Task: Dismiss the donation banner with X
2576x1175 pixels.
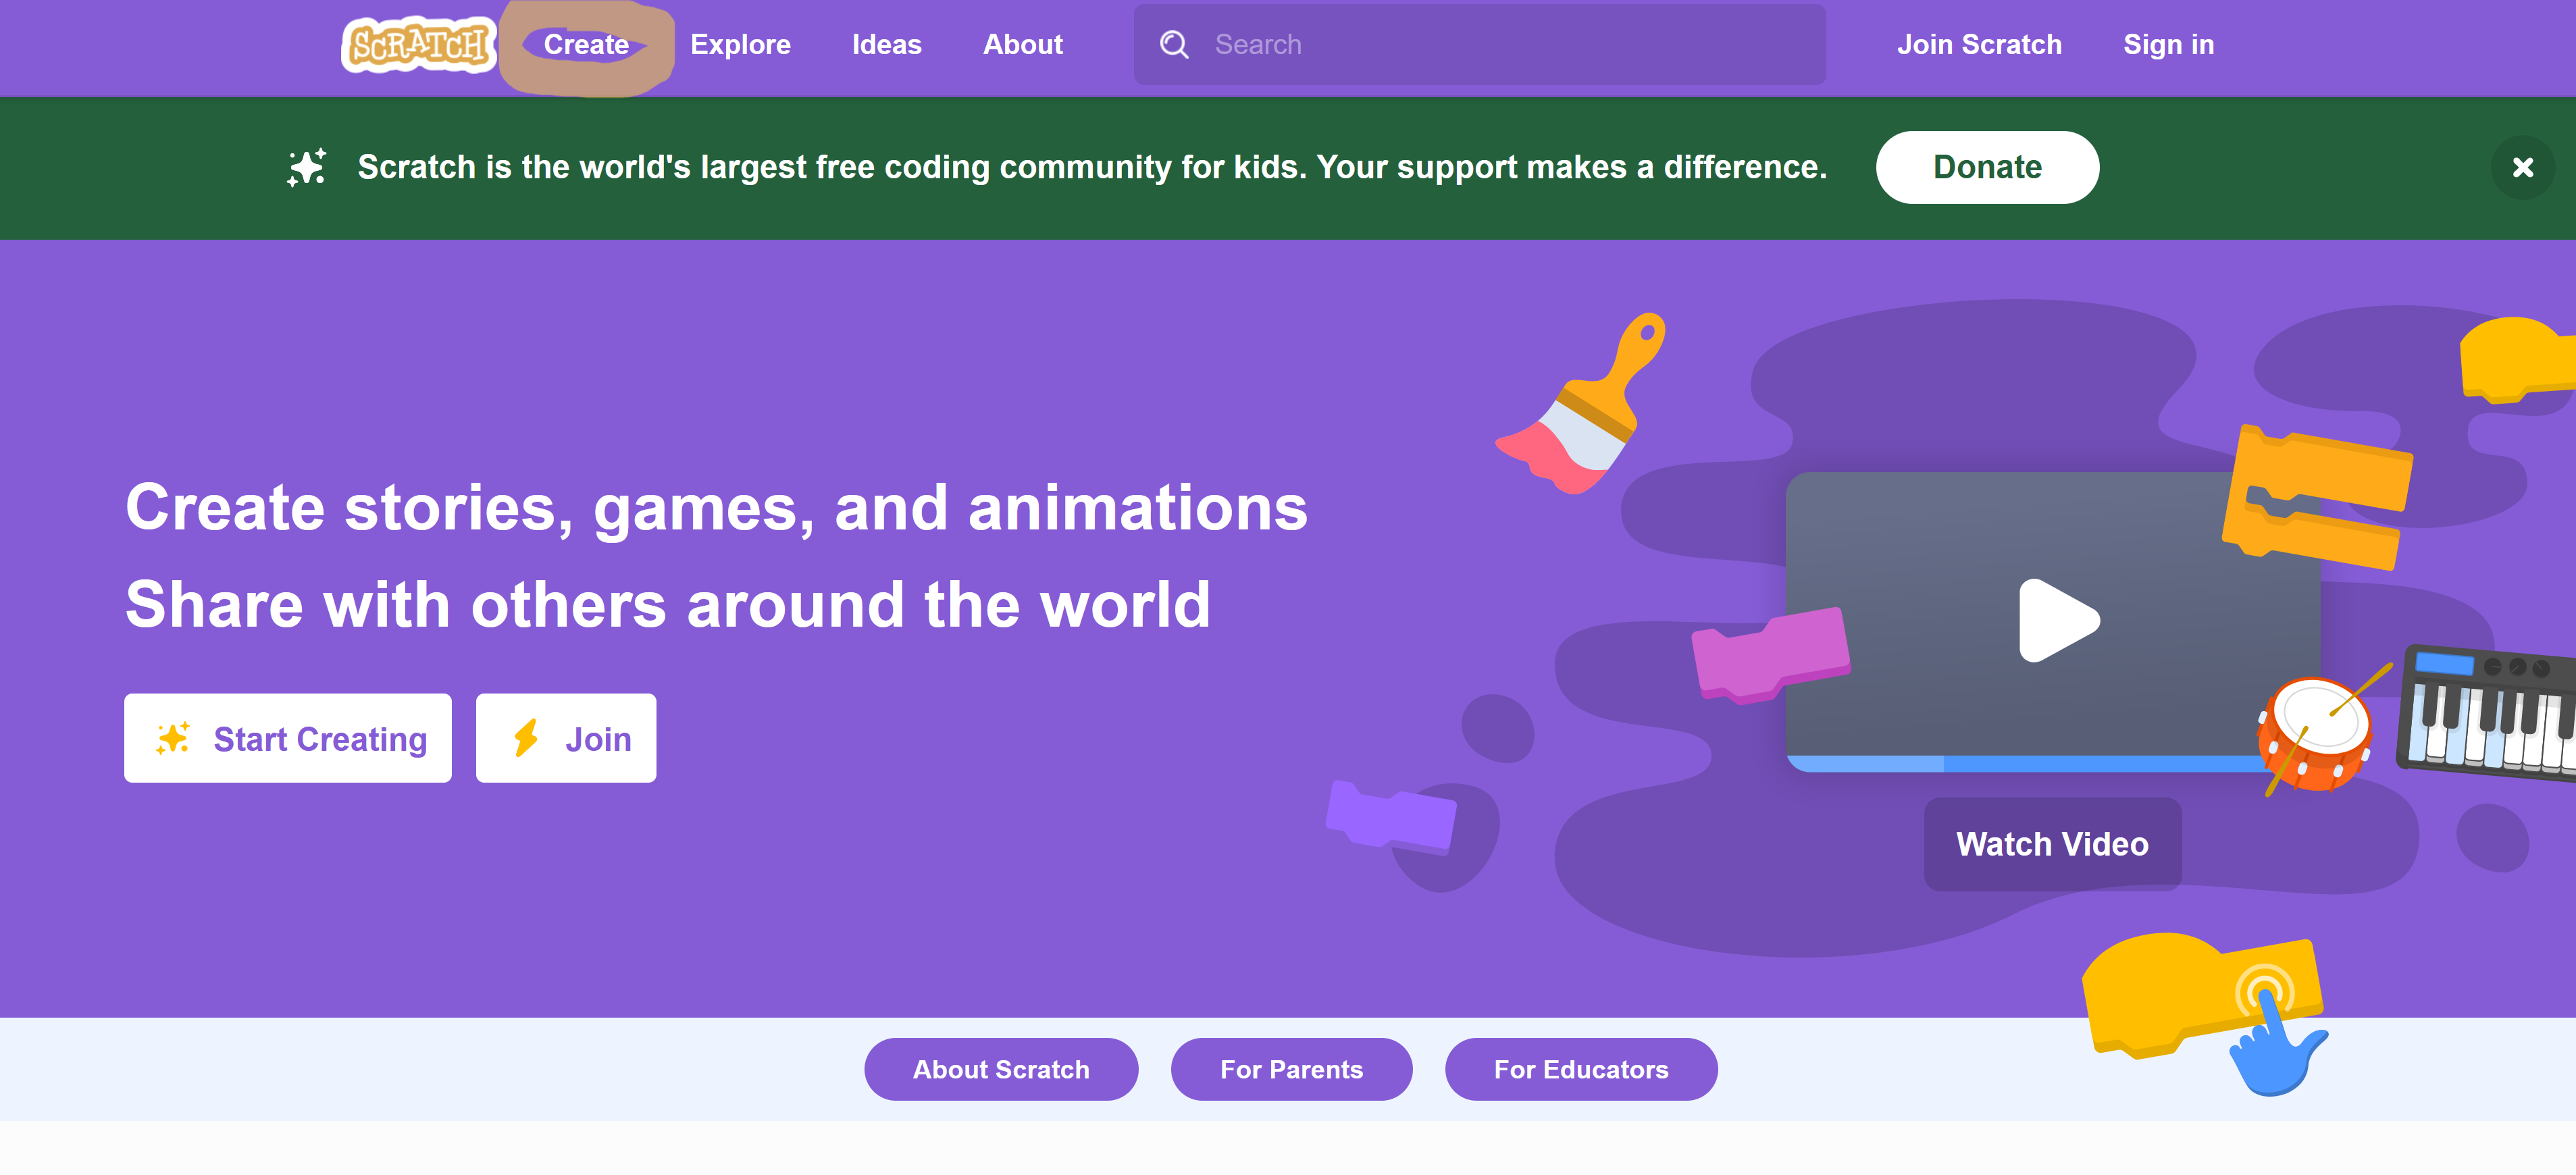Action: pos(2522,168)
